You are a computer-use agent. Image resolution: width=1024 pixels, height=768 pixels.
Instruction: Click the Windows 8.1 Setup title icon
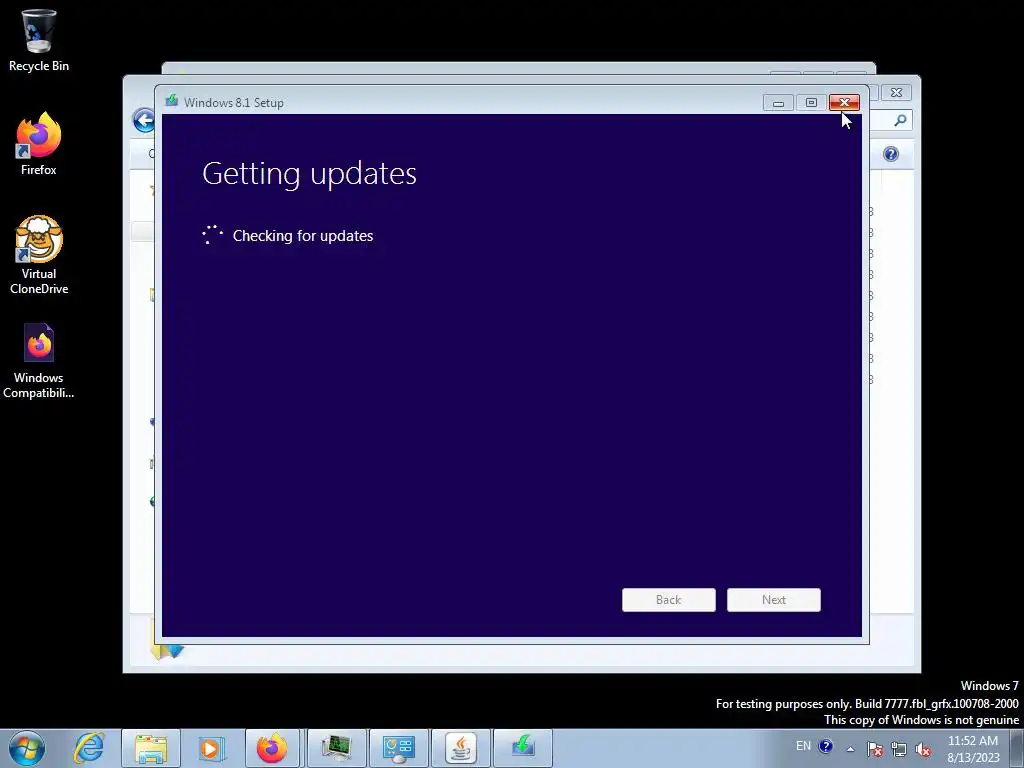[x=172, y=101]
